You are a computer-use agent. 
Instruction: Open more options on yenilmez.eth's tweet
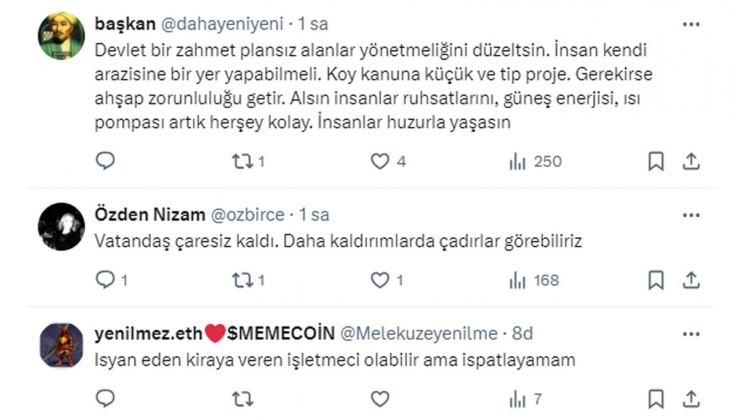tap(691, 333)
